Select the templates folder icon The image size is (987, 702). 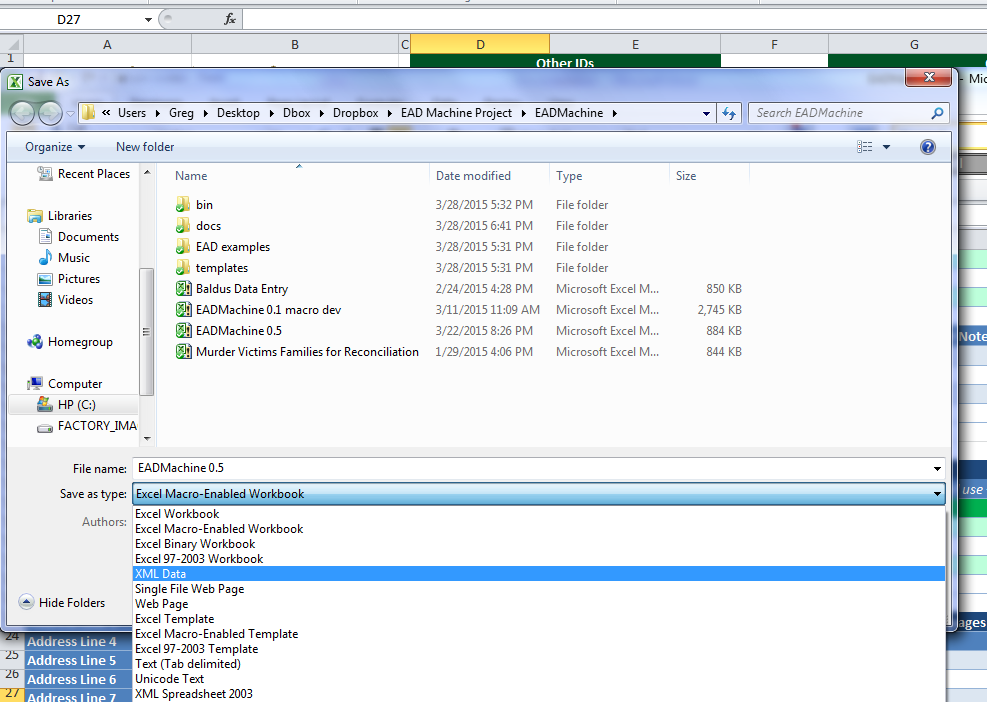(183, 268)
